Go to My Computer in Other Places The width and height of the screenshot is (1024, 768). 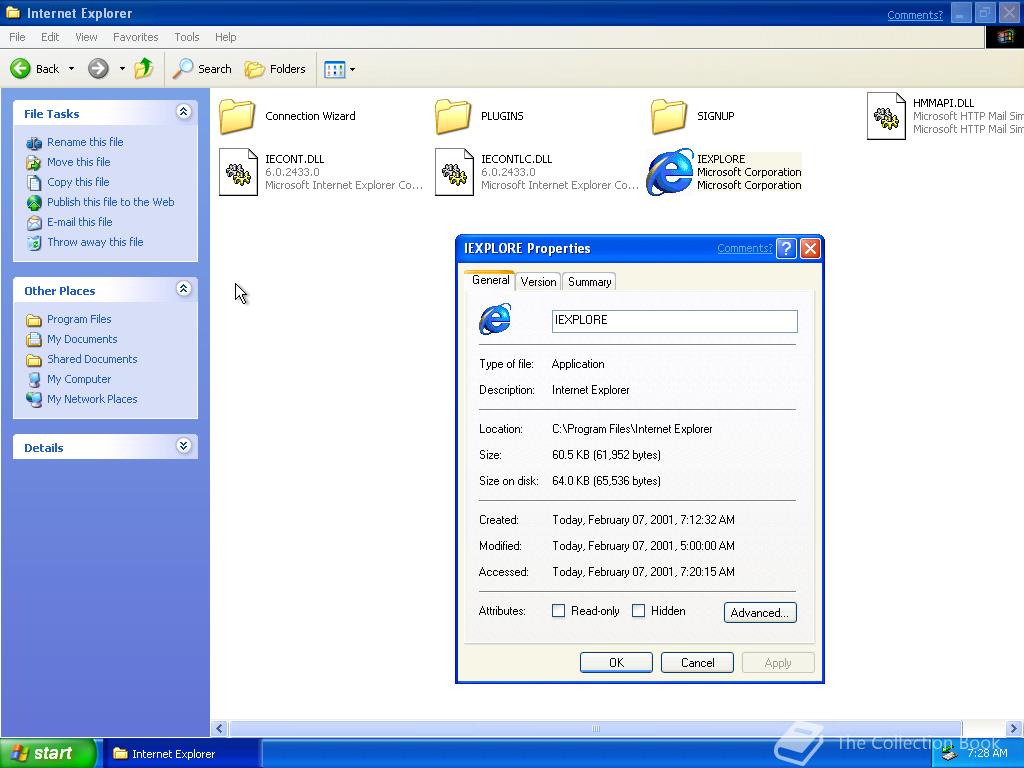click(x=79, y=379)
